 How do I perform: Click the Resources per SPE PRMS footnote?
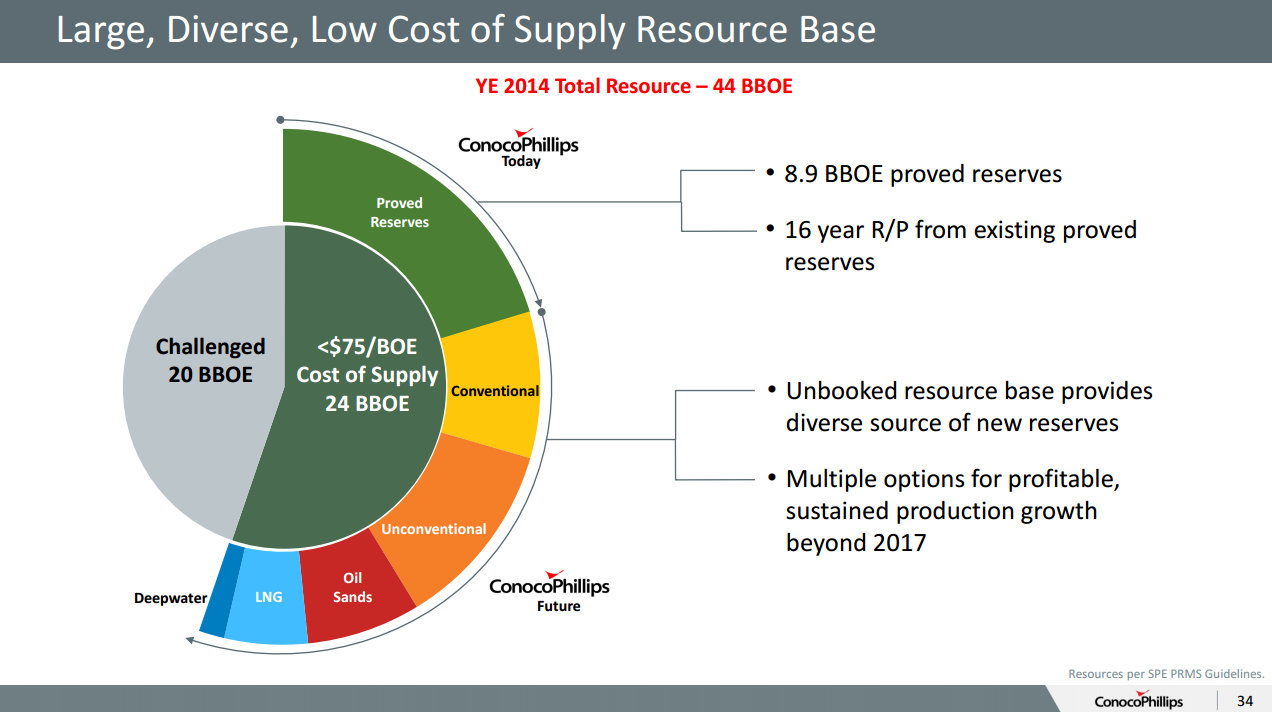pos(1166,674)
